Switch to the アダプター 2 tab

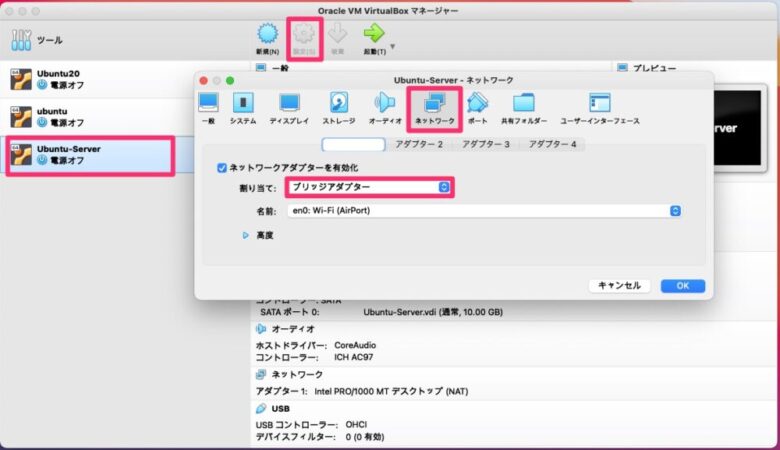pyautogui.click(x=419, y=144)
